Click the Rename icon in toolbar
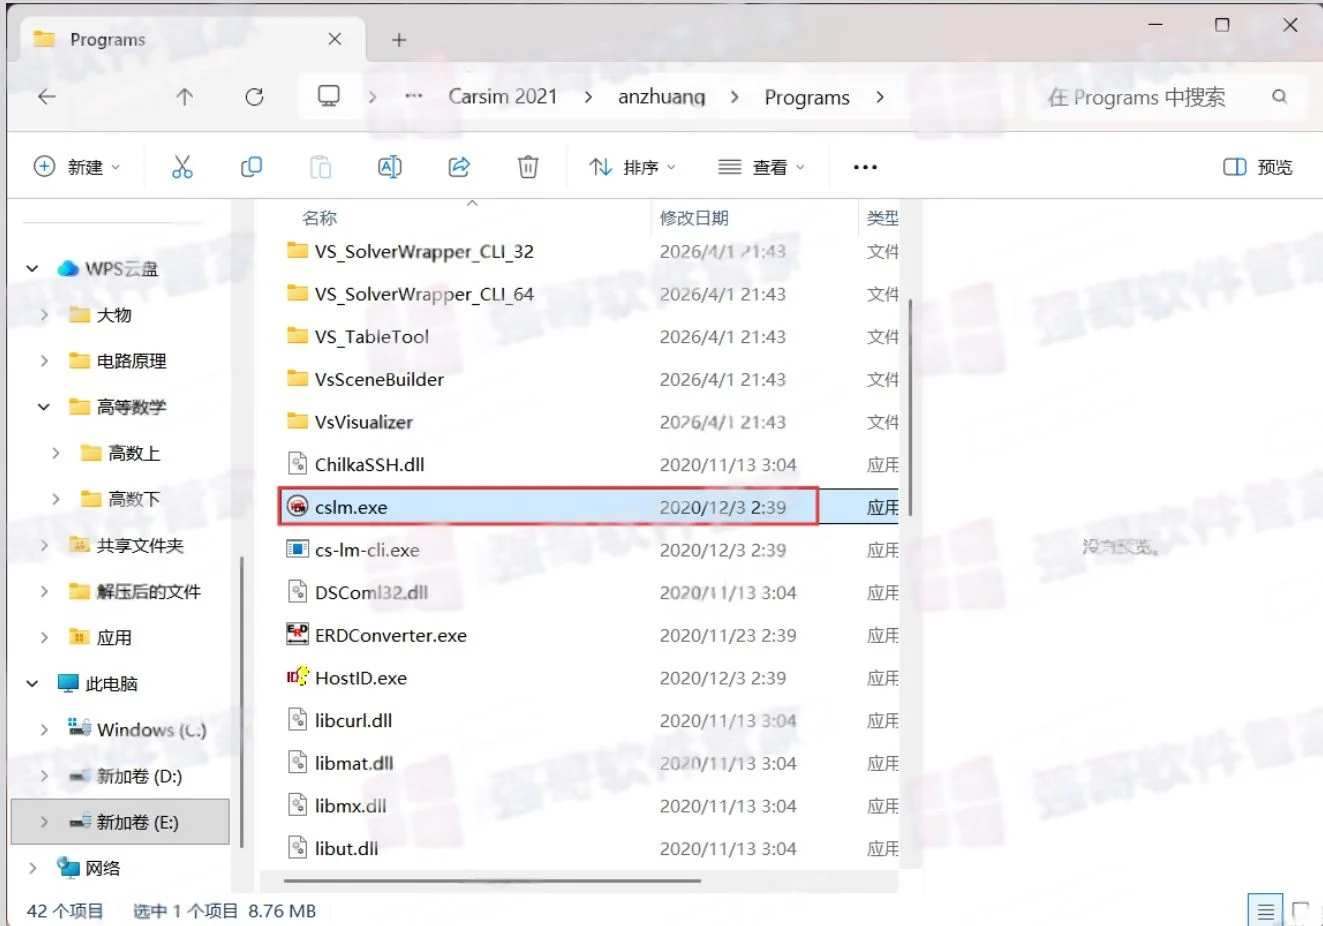 tap(390, 167)
